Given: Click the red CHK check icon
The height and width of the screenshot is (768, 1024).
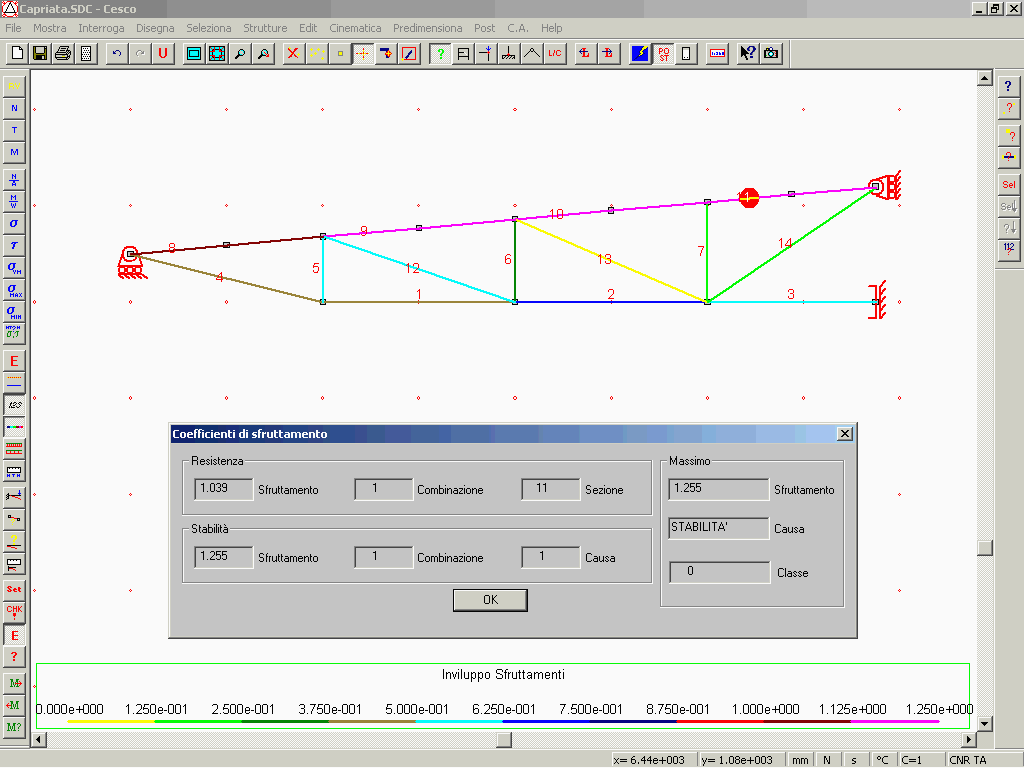Looking at the screenshot, I should click(14, 611).
